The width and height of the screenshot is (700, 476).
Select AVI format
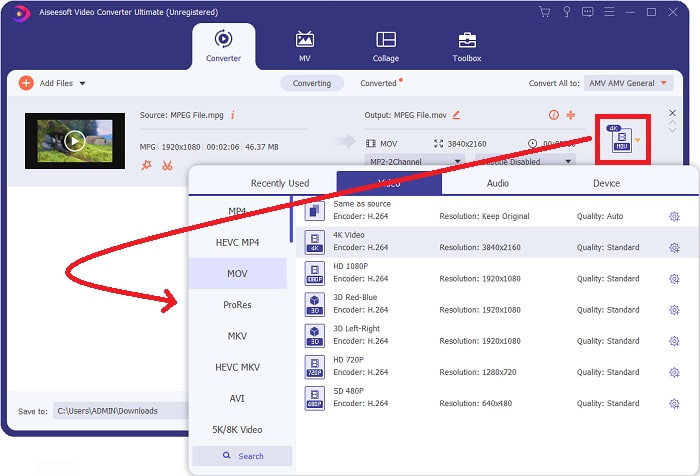point(237,398)
